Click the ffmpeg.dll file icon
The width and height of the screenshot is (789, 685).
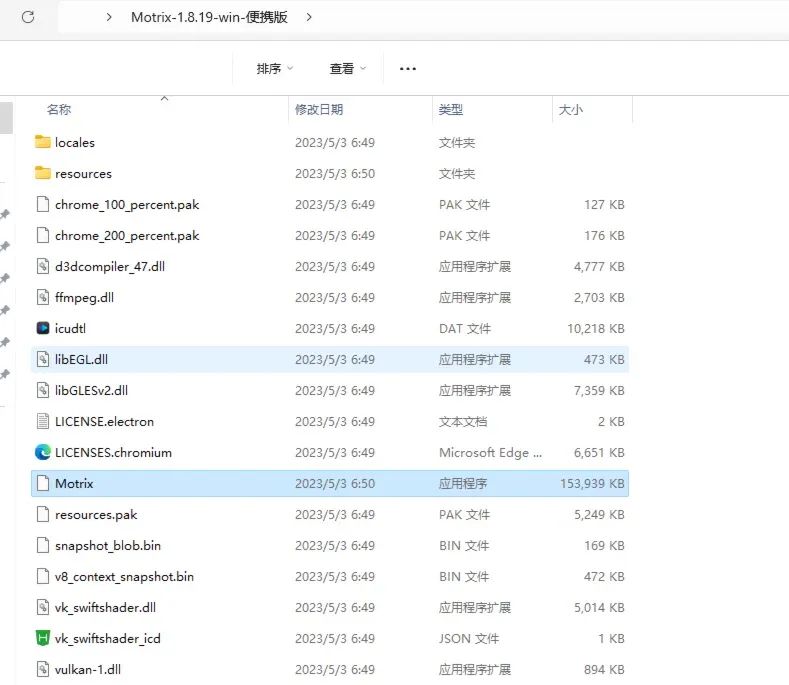pos(43,297)
